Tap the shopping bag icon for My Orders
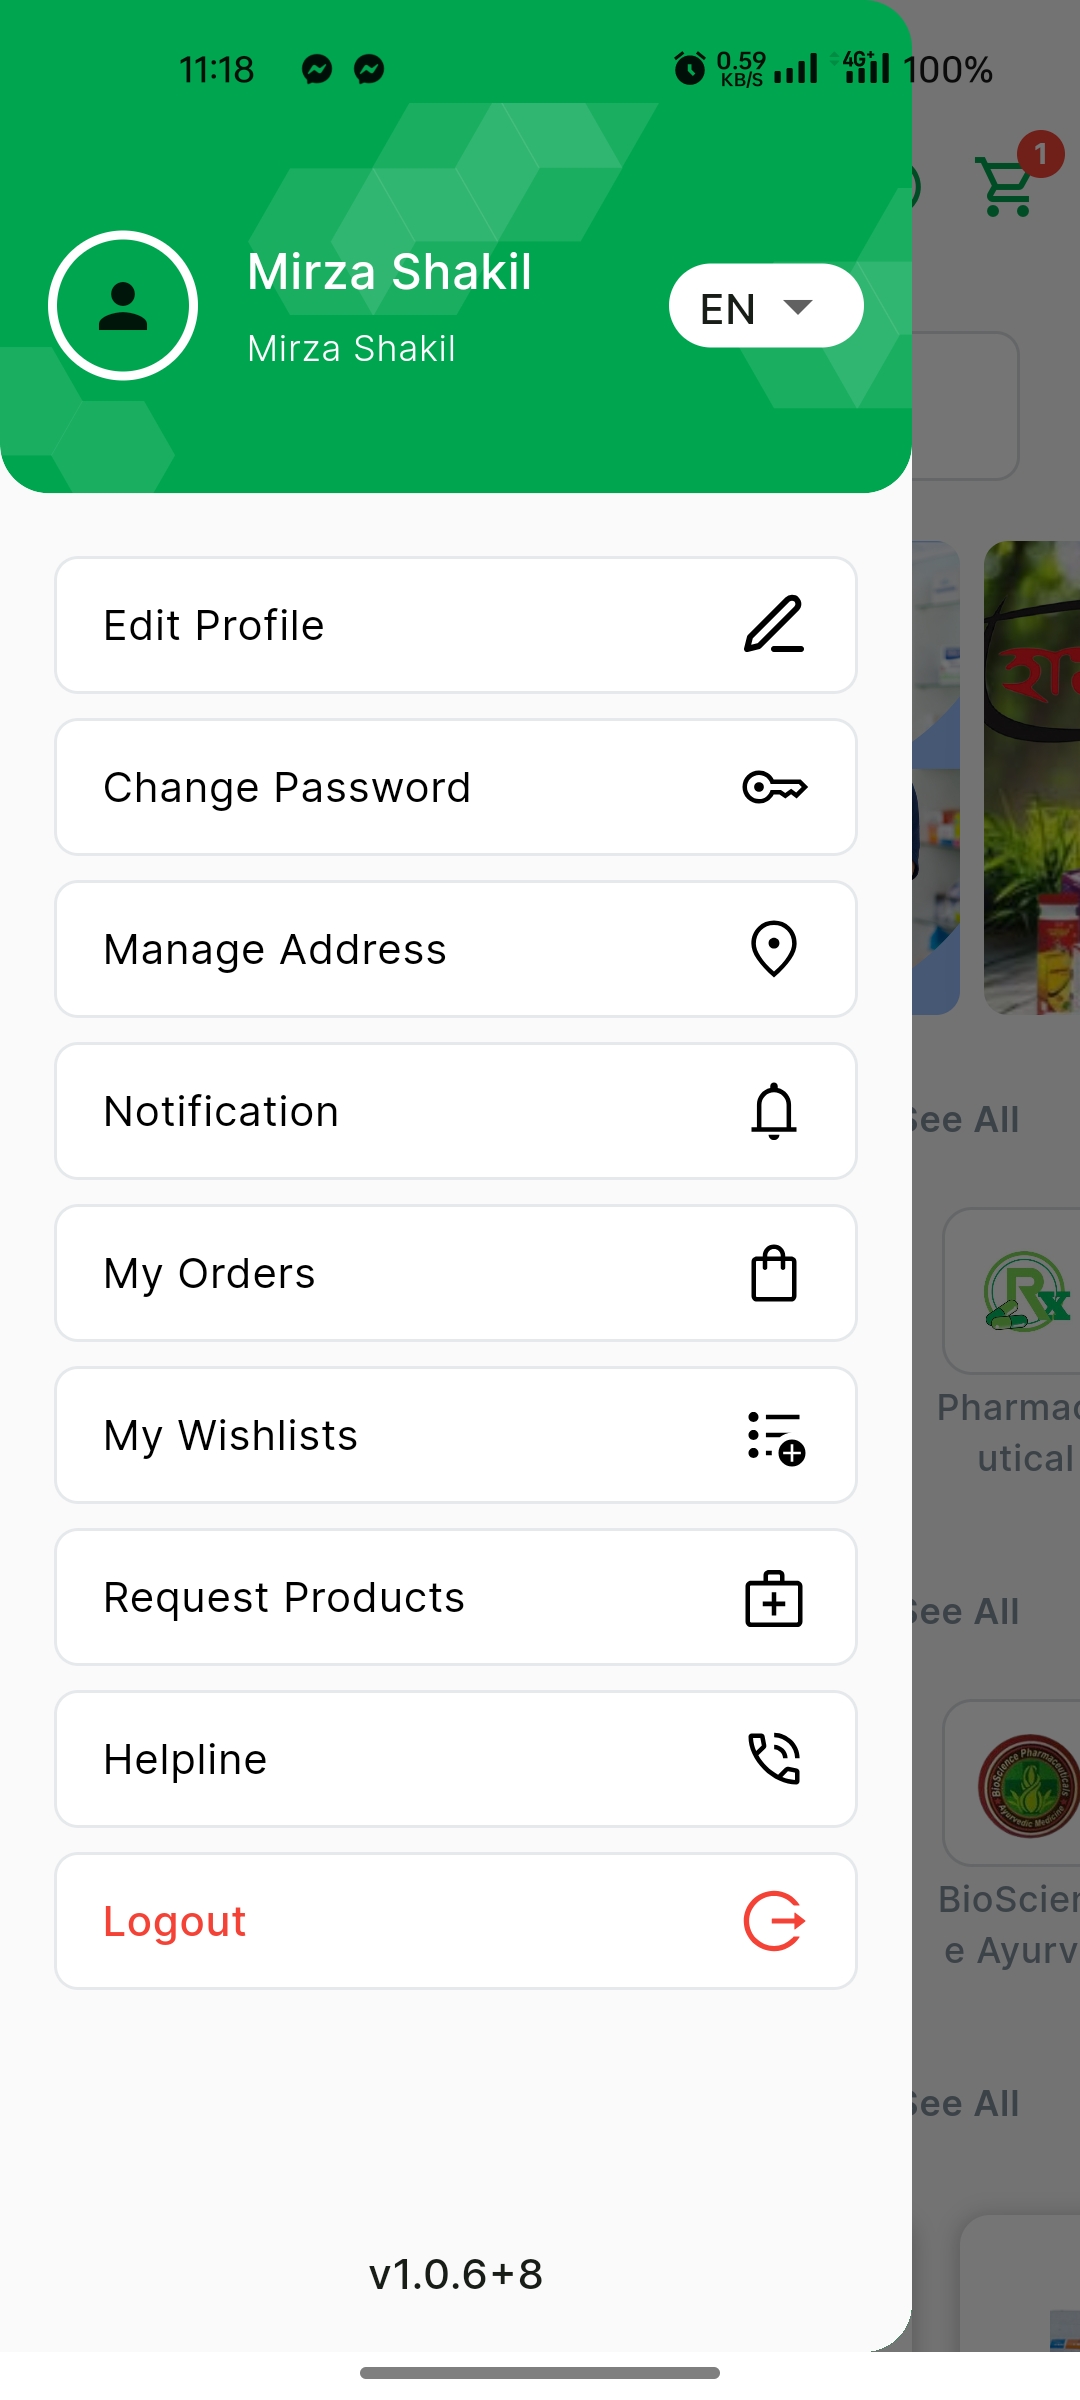The height and width of the screenshot is (2400, 1080). coord(773,1273)
